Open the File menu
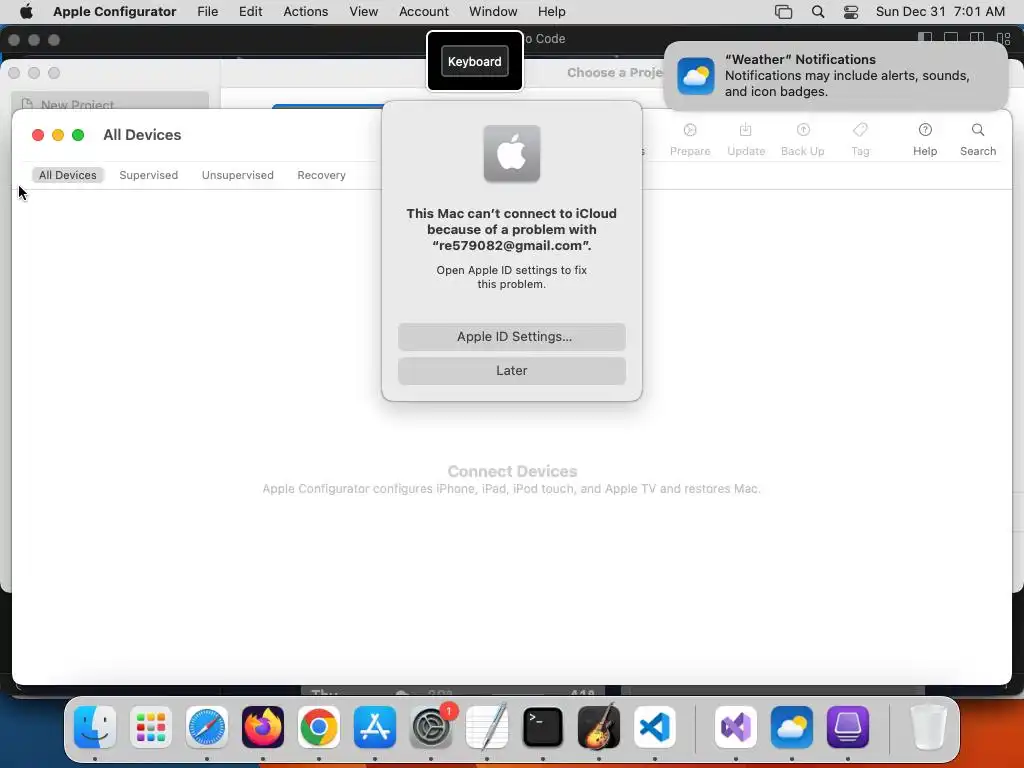 (208, 11)
